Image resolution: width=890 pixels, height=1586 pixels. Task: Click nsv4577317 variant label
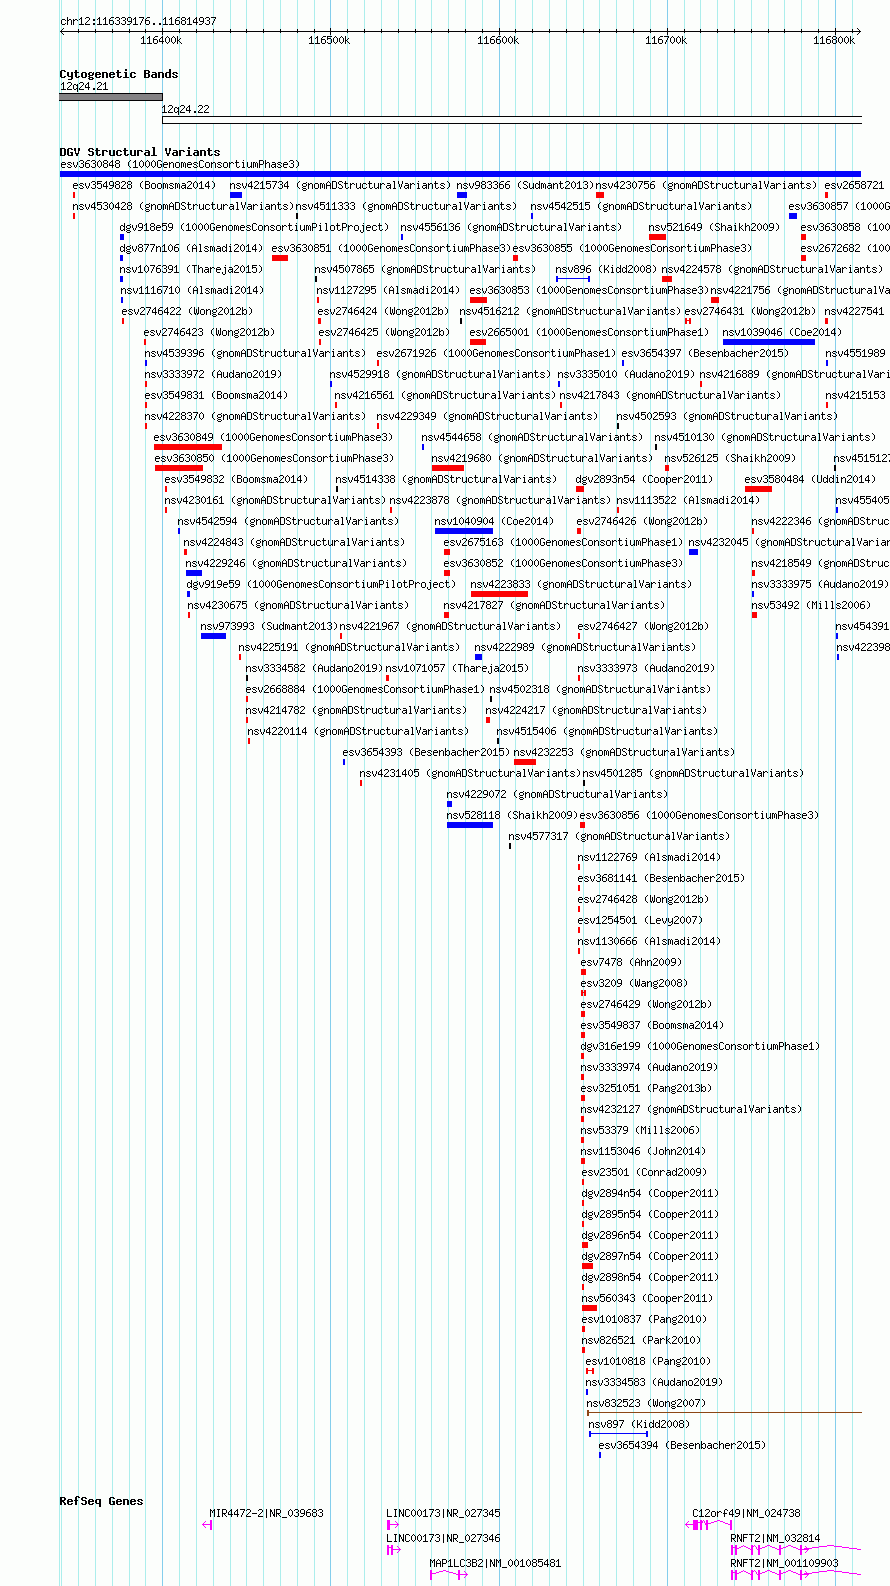[620, 836]
